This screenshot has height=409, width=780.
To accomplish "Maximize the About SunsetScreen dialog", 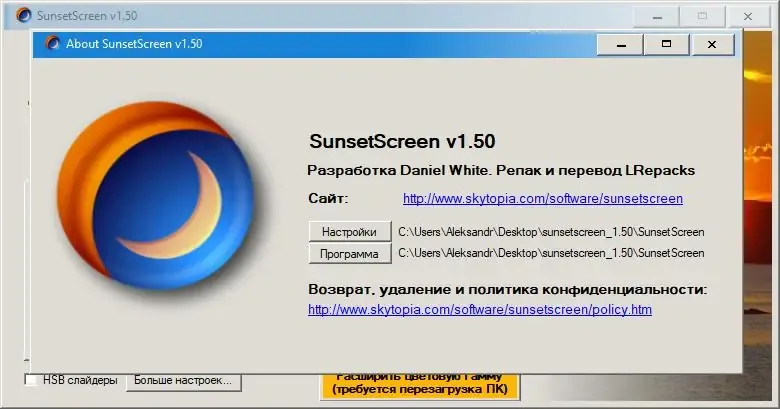I will coord(666,44).
